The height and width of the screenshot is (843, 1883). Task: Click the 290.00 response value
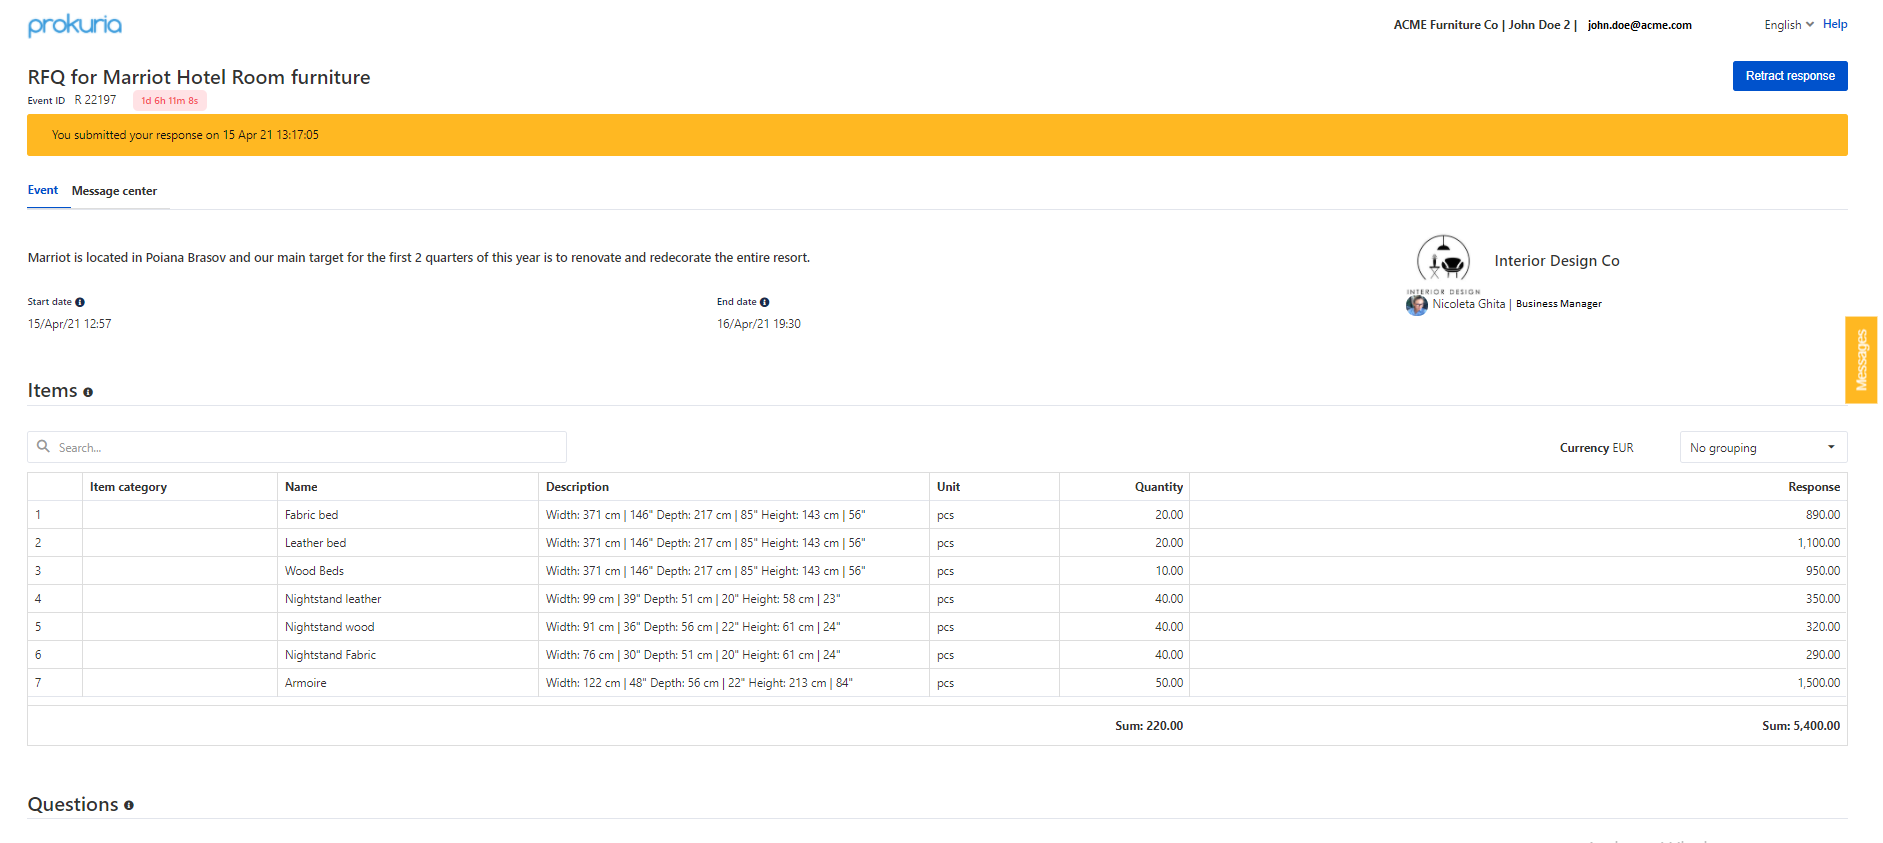pos(1822,655)
